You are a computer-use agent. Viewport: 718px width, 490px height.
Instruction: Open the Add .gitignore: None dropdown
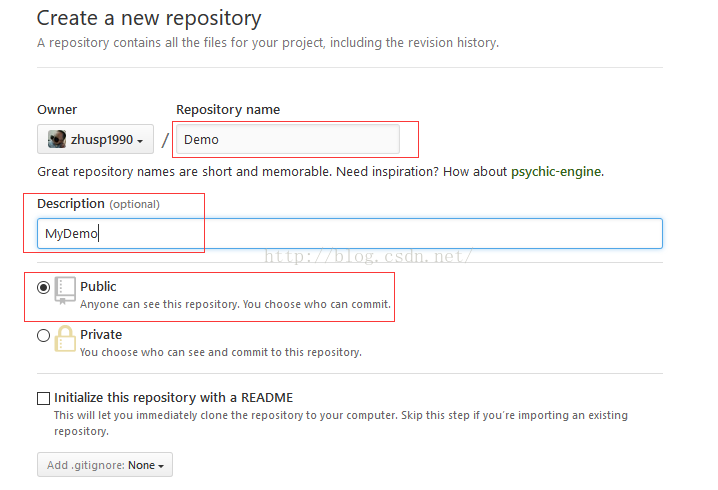(x=105, y=465)
